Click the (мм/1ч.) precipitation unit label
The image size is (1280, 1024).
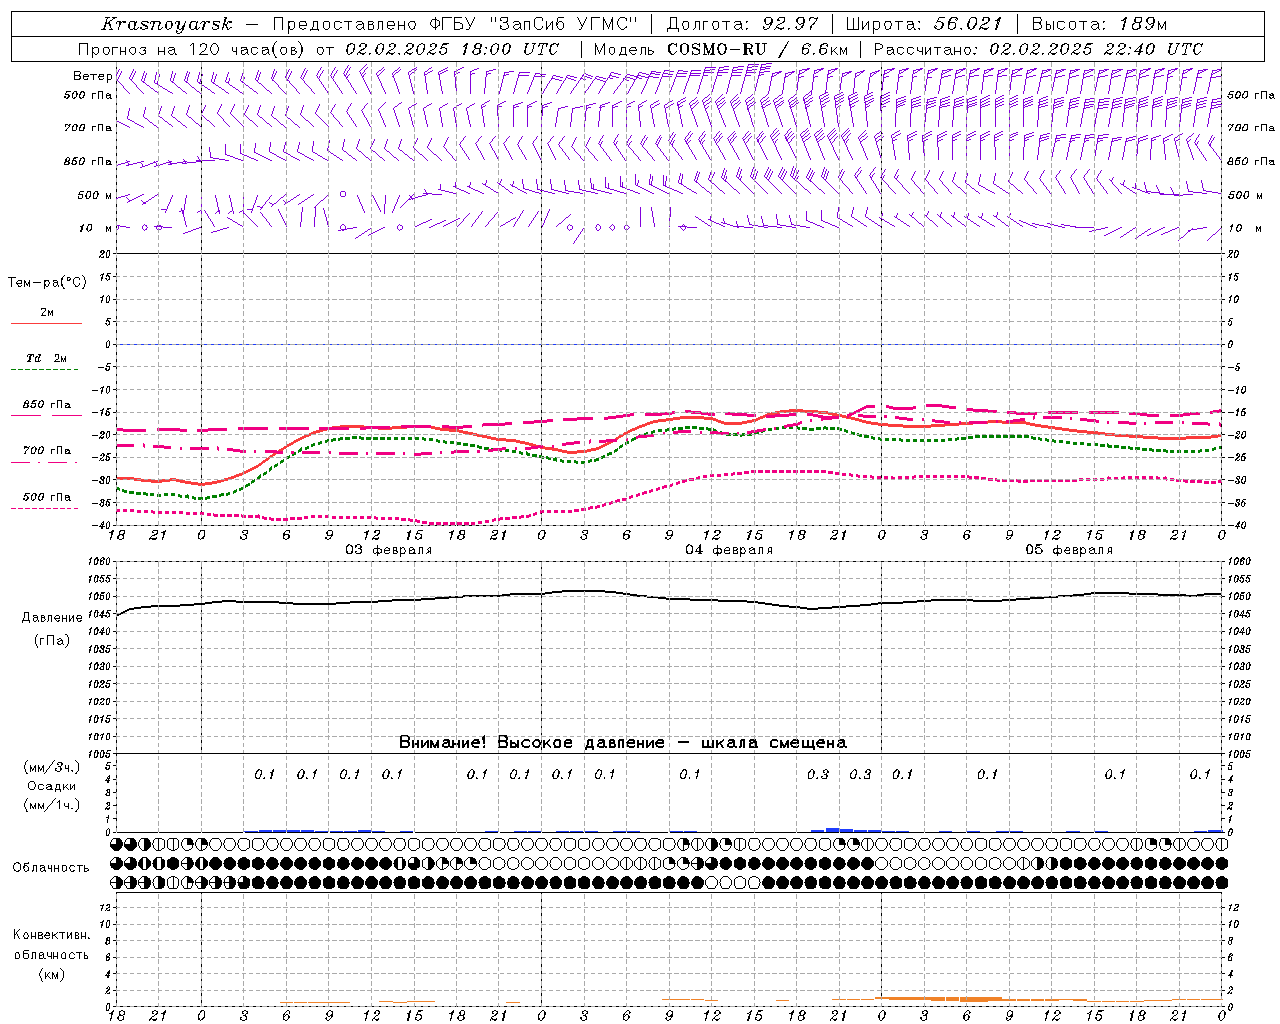click(50, 805)
